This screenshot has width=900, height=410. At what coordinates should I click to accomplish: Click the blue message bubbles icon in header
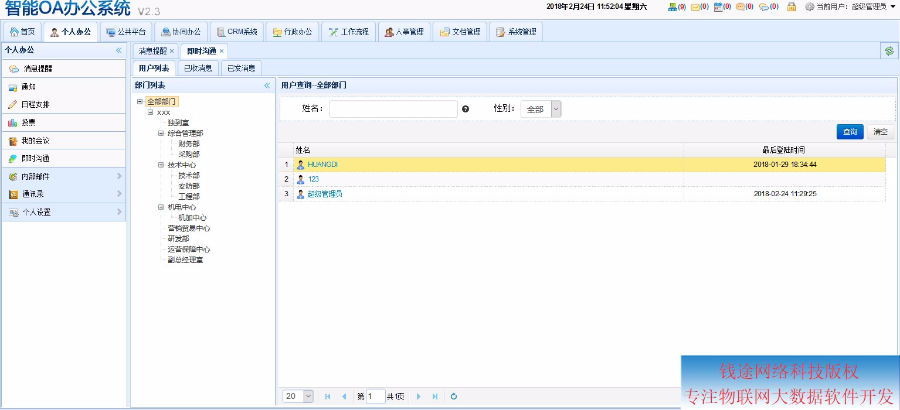763,7
